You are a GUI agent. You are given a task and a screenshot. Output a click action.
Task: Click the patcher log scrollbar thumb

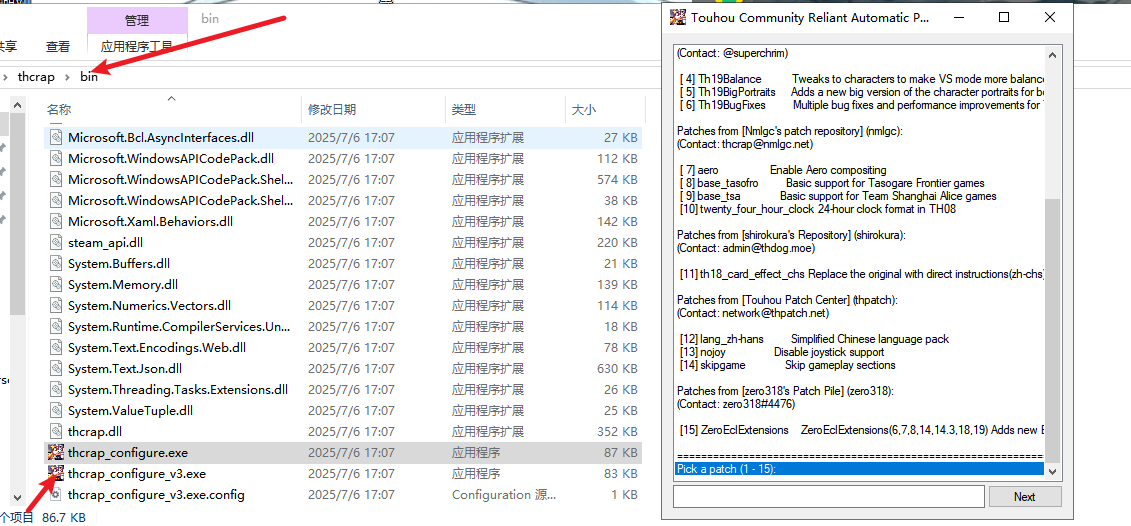click(1052, 330)
